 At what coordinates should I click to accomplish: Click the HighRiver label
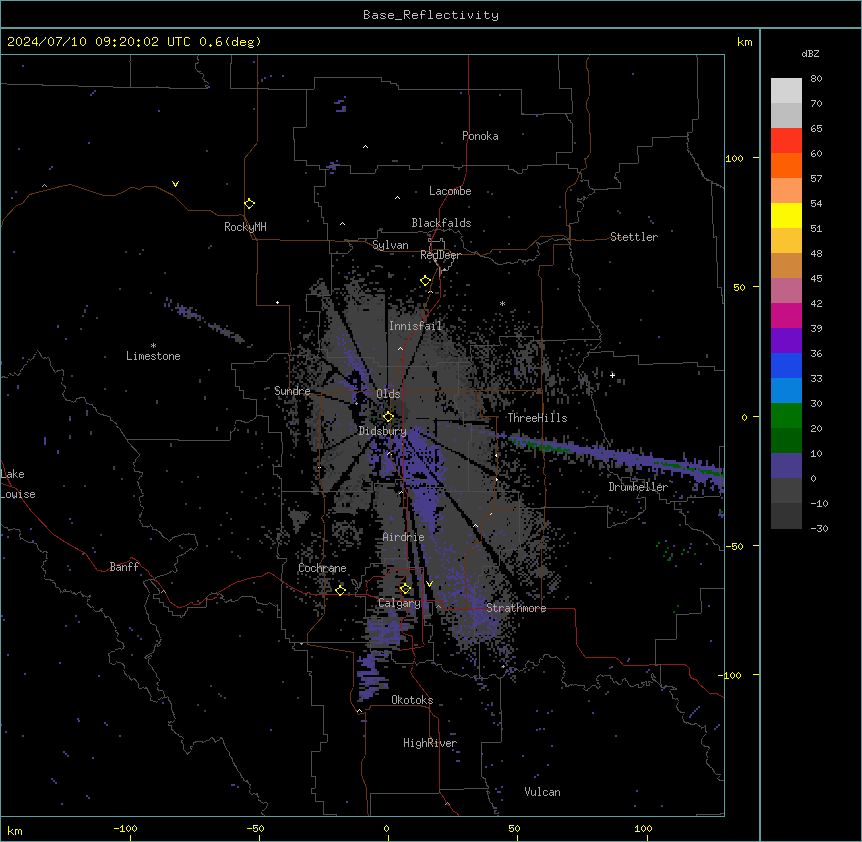430,743
